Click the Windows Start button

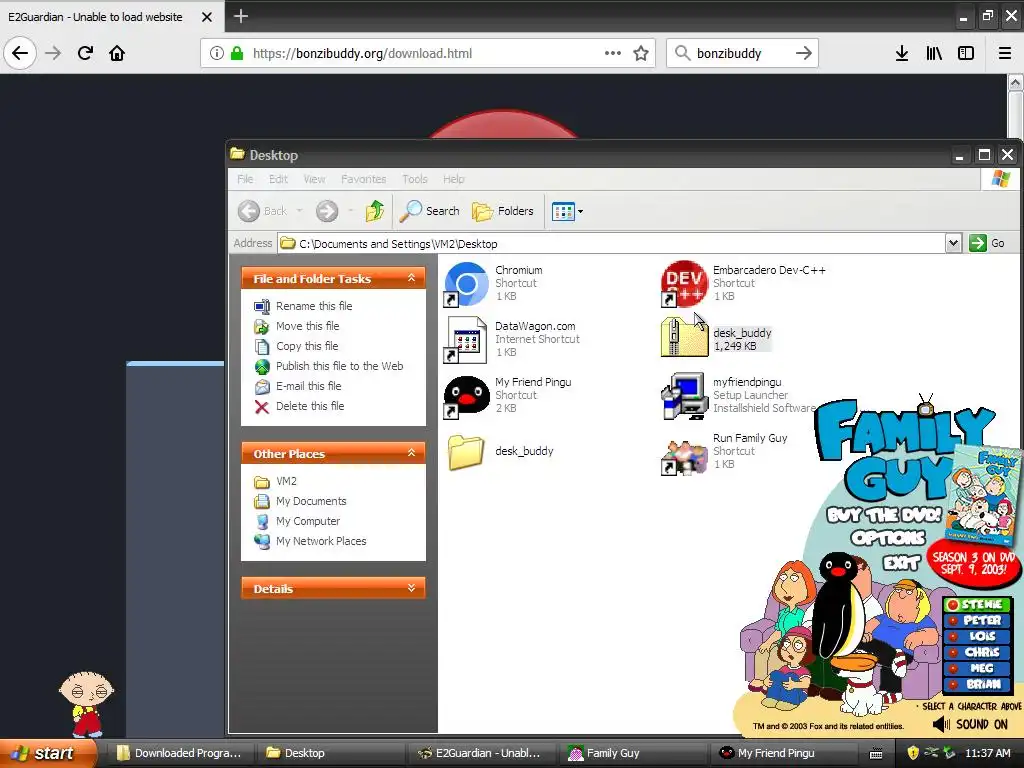[47, 753]
